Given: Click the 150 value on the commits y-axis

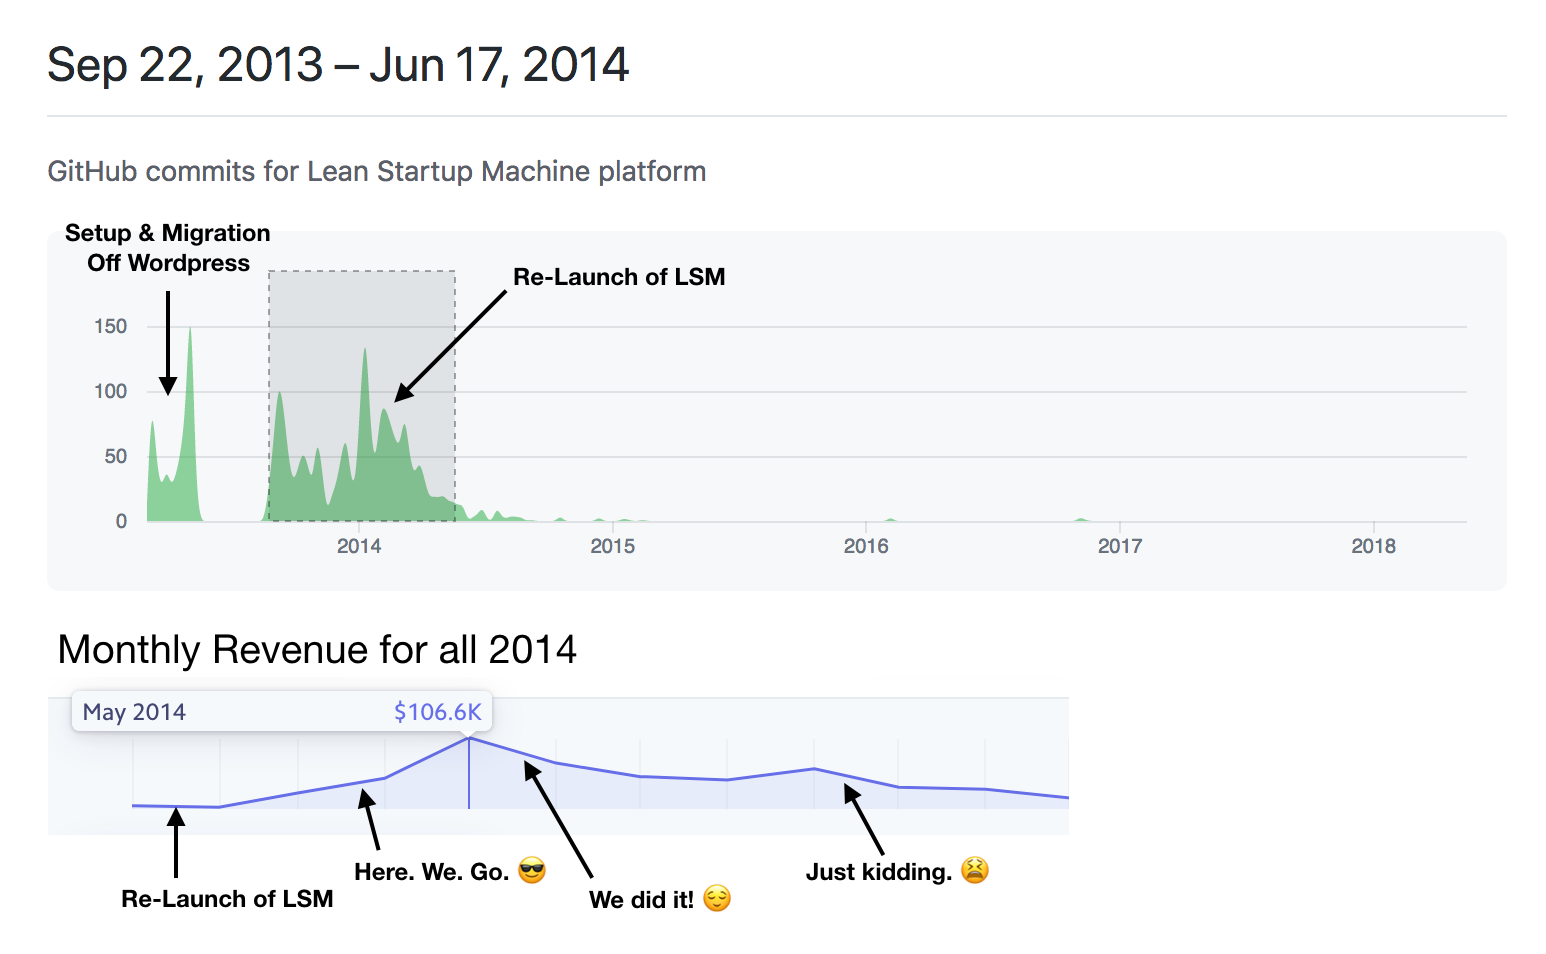Looking at the screenshot, I should (111, 326).
